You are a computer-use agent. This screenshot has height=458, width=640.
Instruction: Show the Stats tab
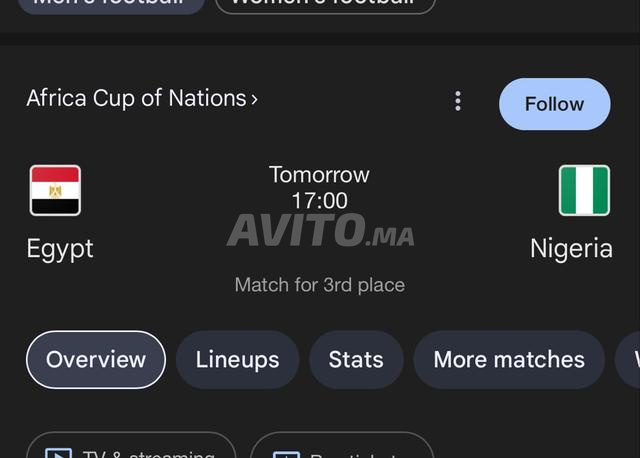point(356,359)
